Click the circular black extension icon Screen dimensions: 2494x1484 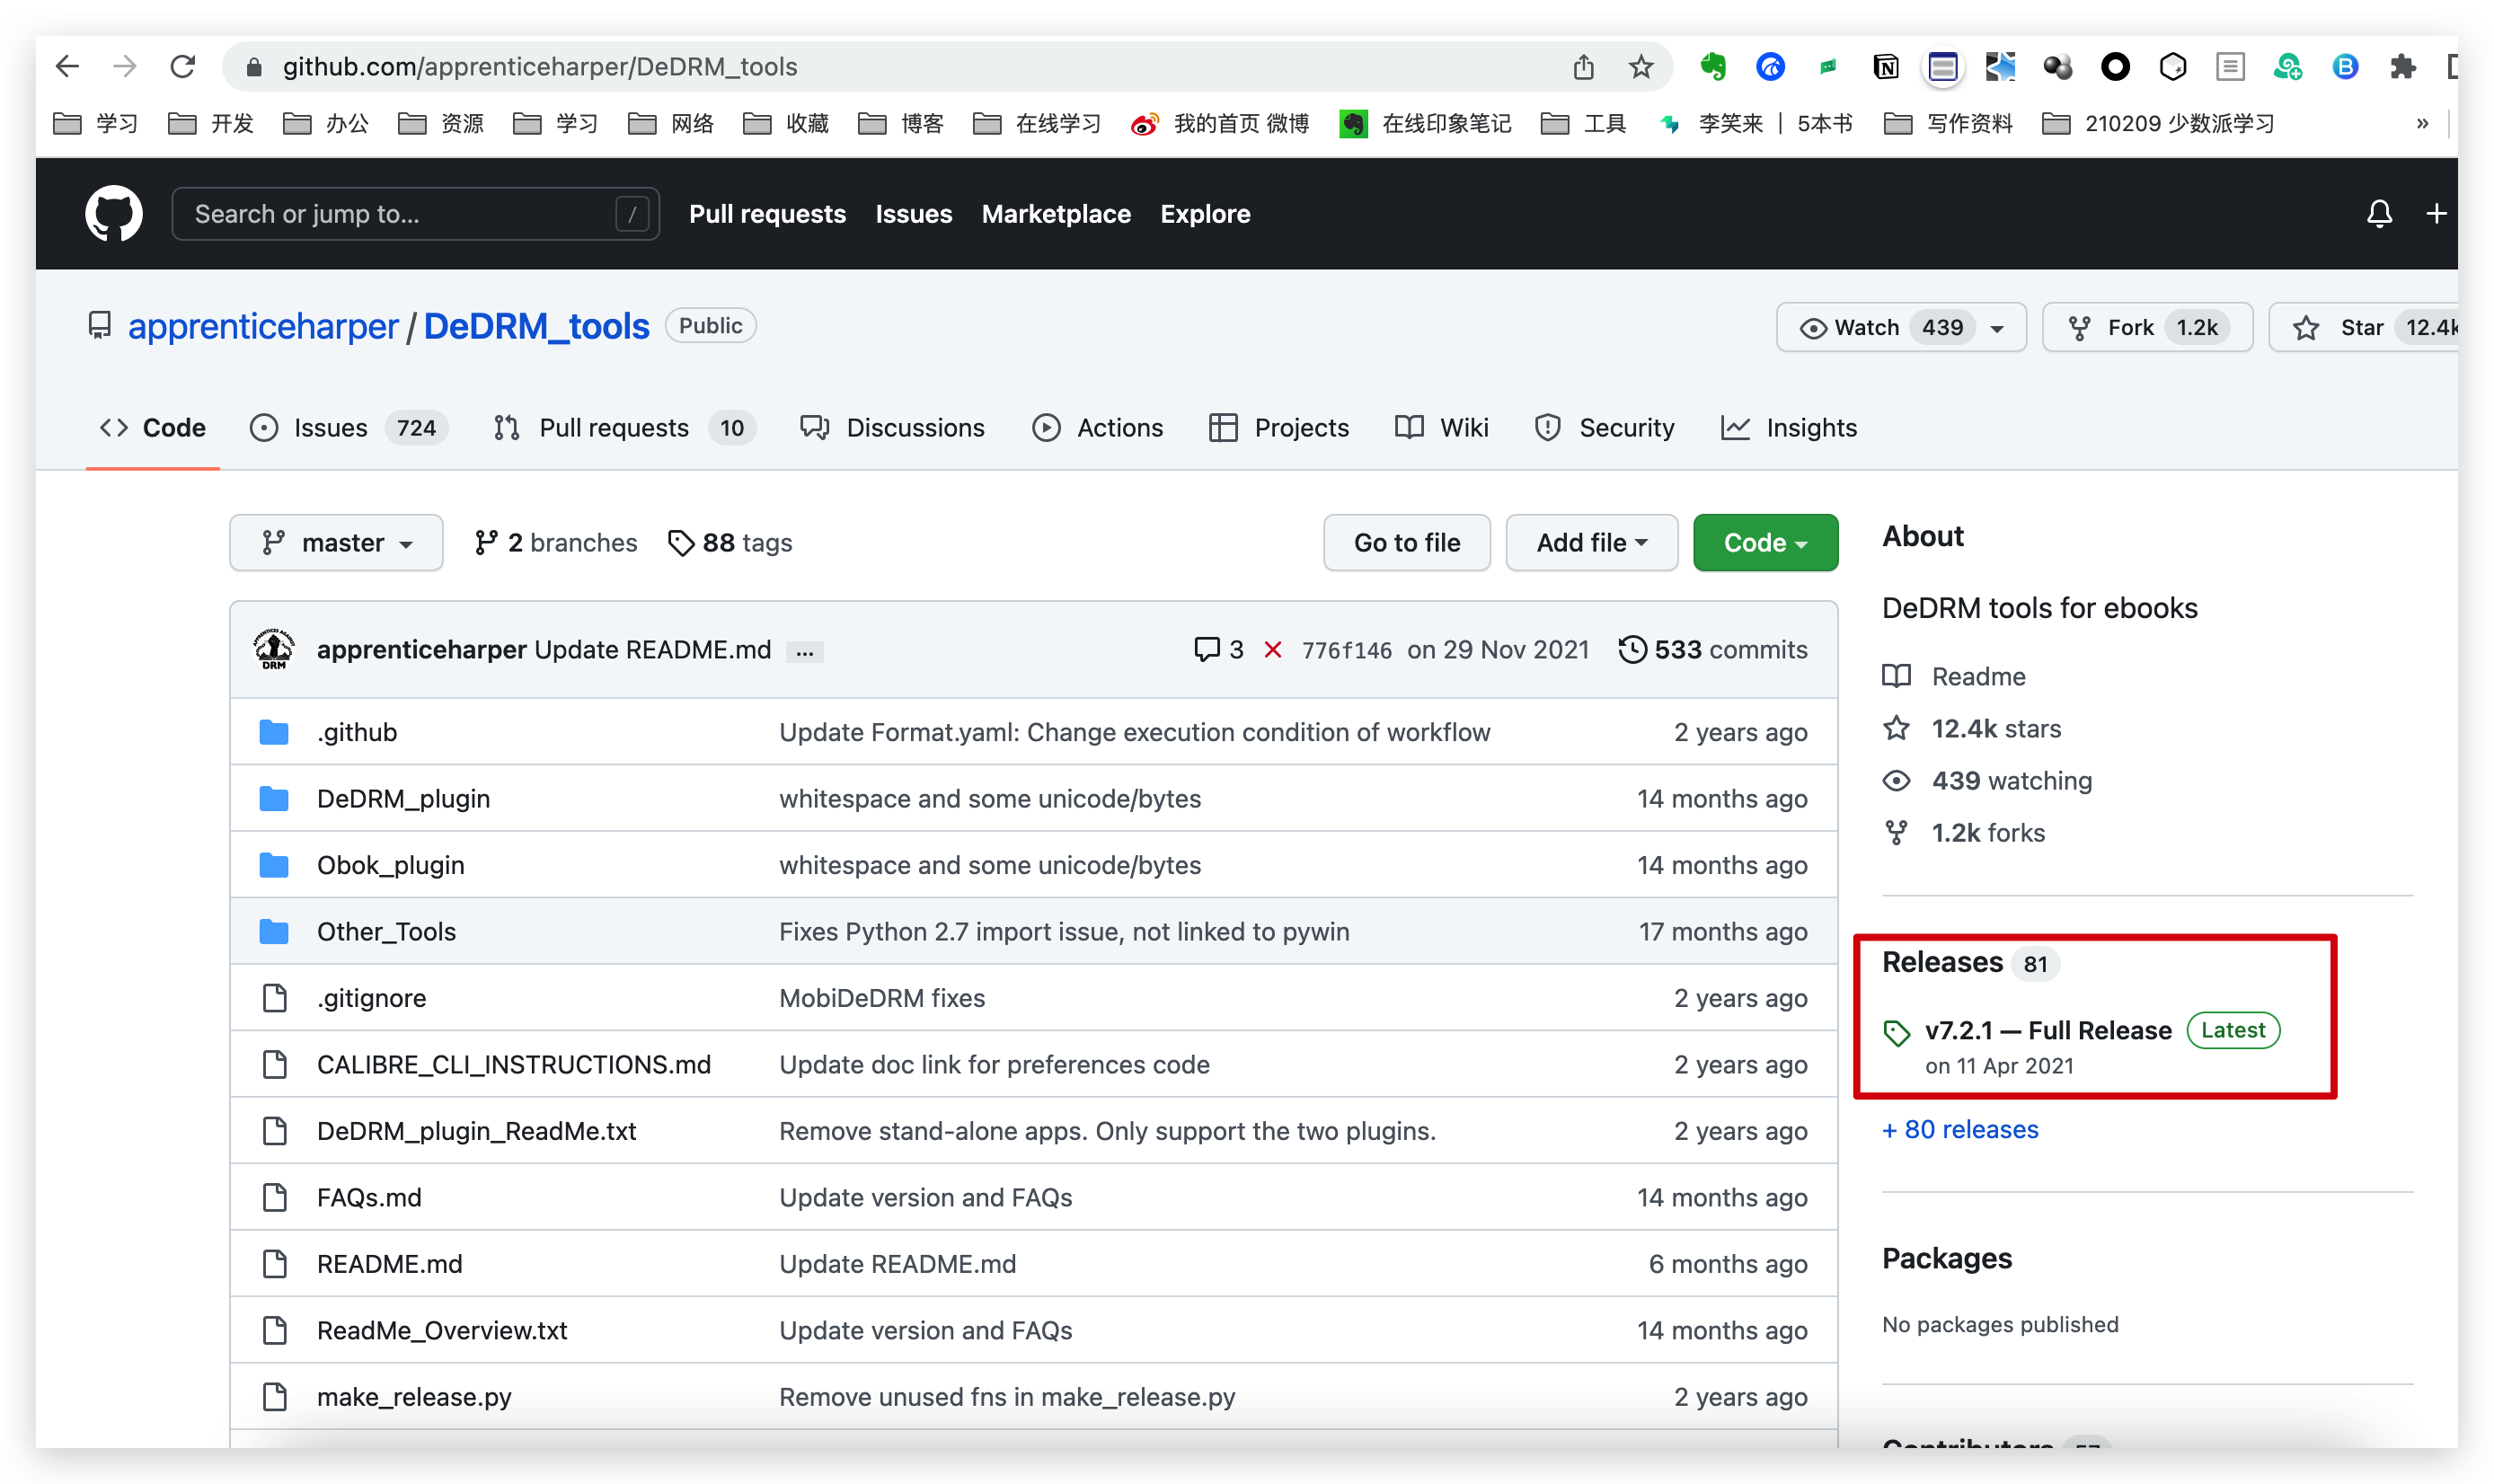tap(2114, 66)
